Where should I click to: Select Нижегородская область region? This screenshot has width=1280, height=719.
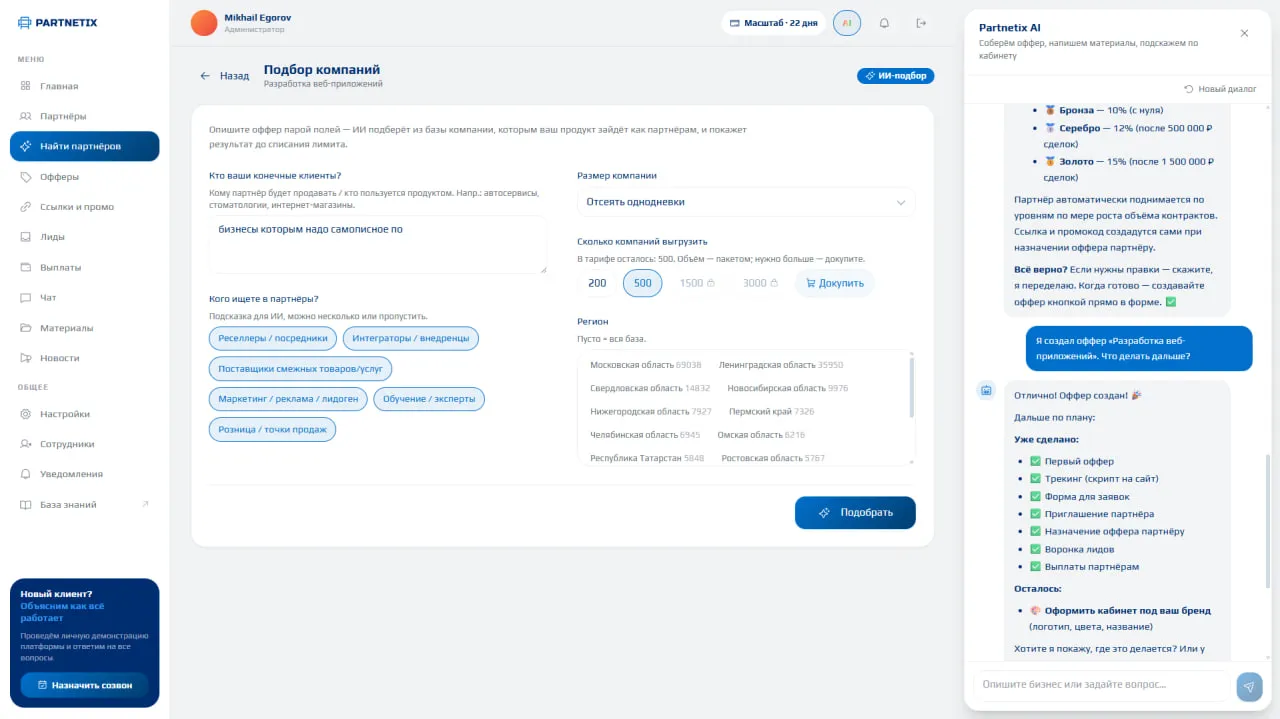tap(651, 411)
